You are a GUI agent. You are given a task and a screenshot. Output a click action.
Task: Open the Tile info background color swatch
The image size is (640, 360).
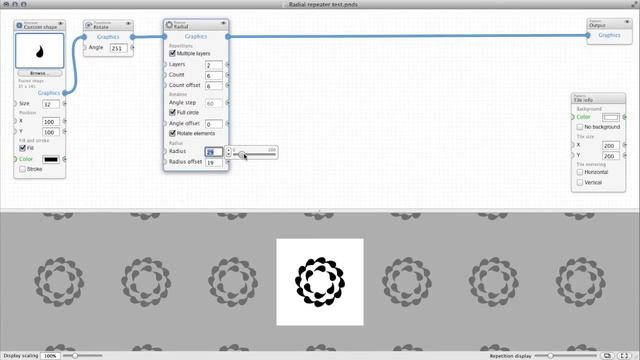[611, 118]
